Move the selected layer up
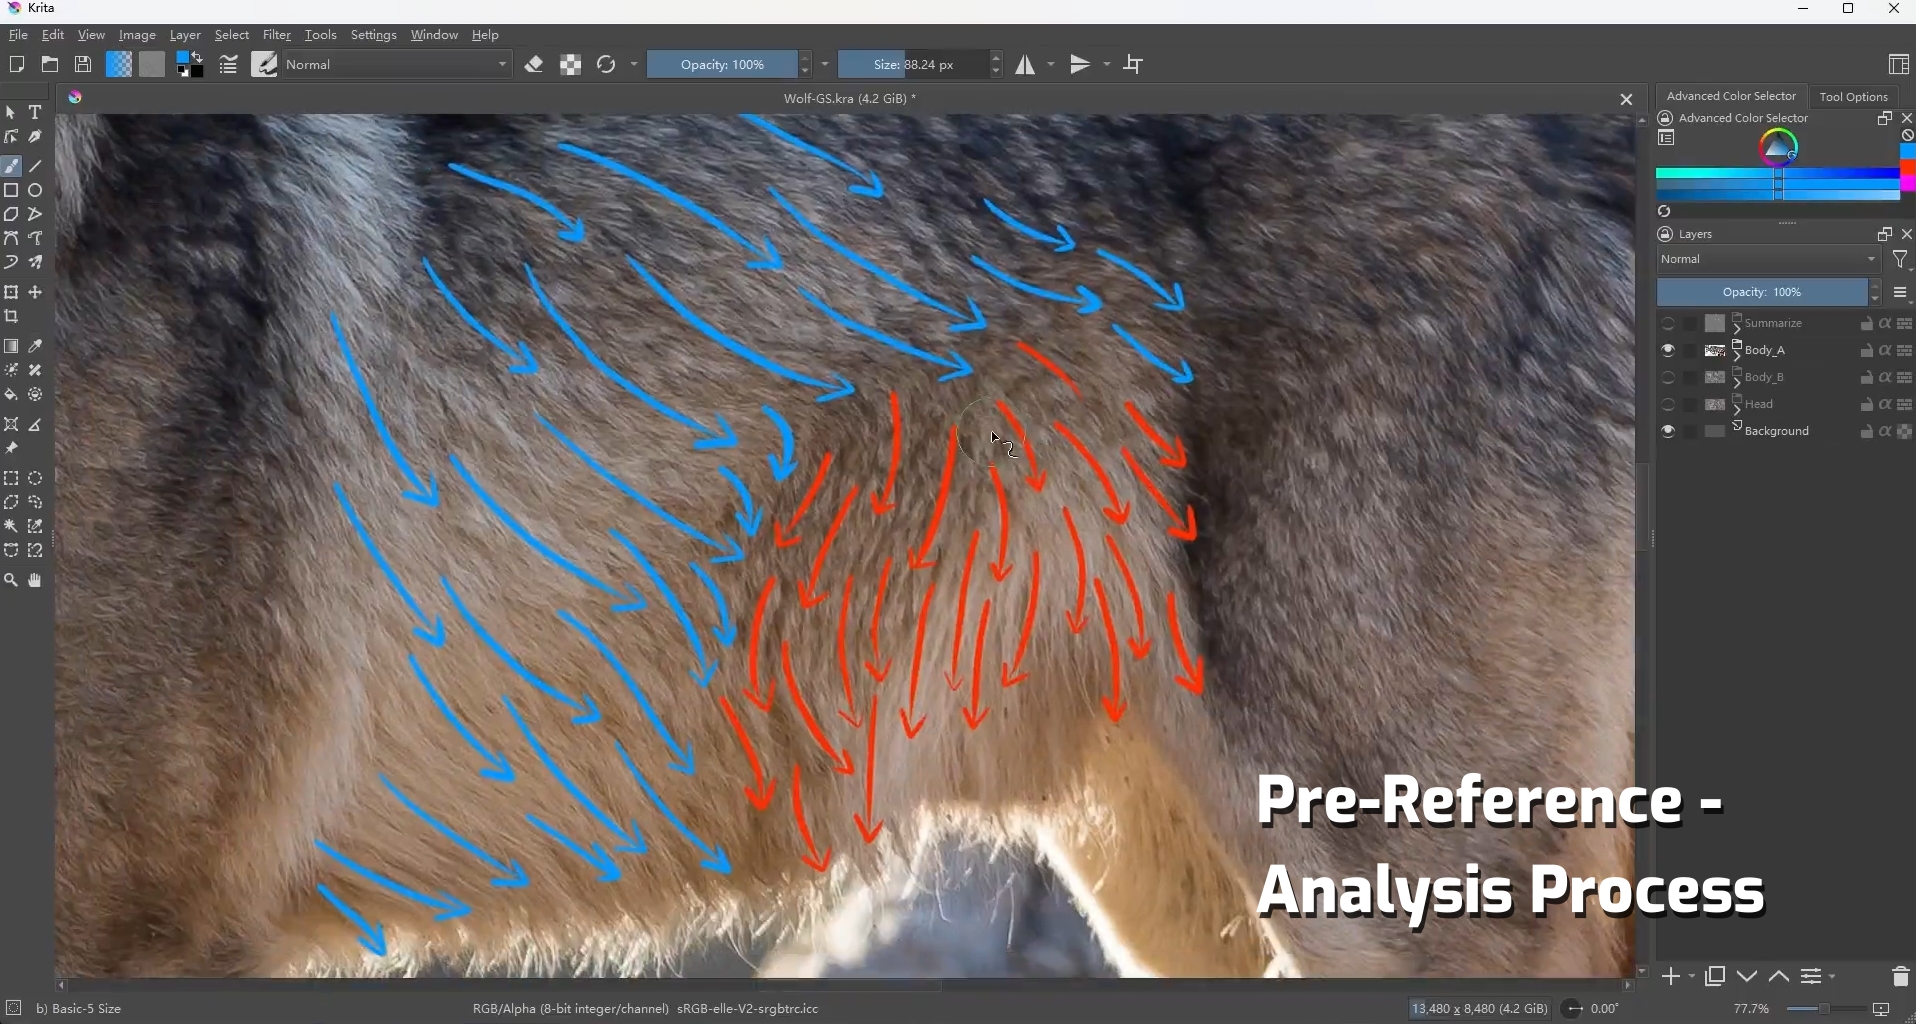 point(1780,977)
